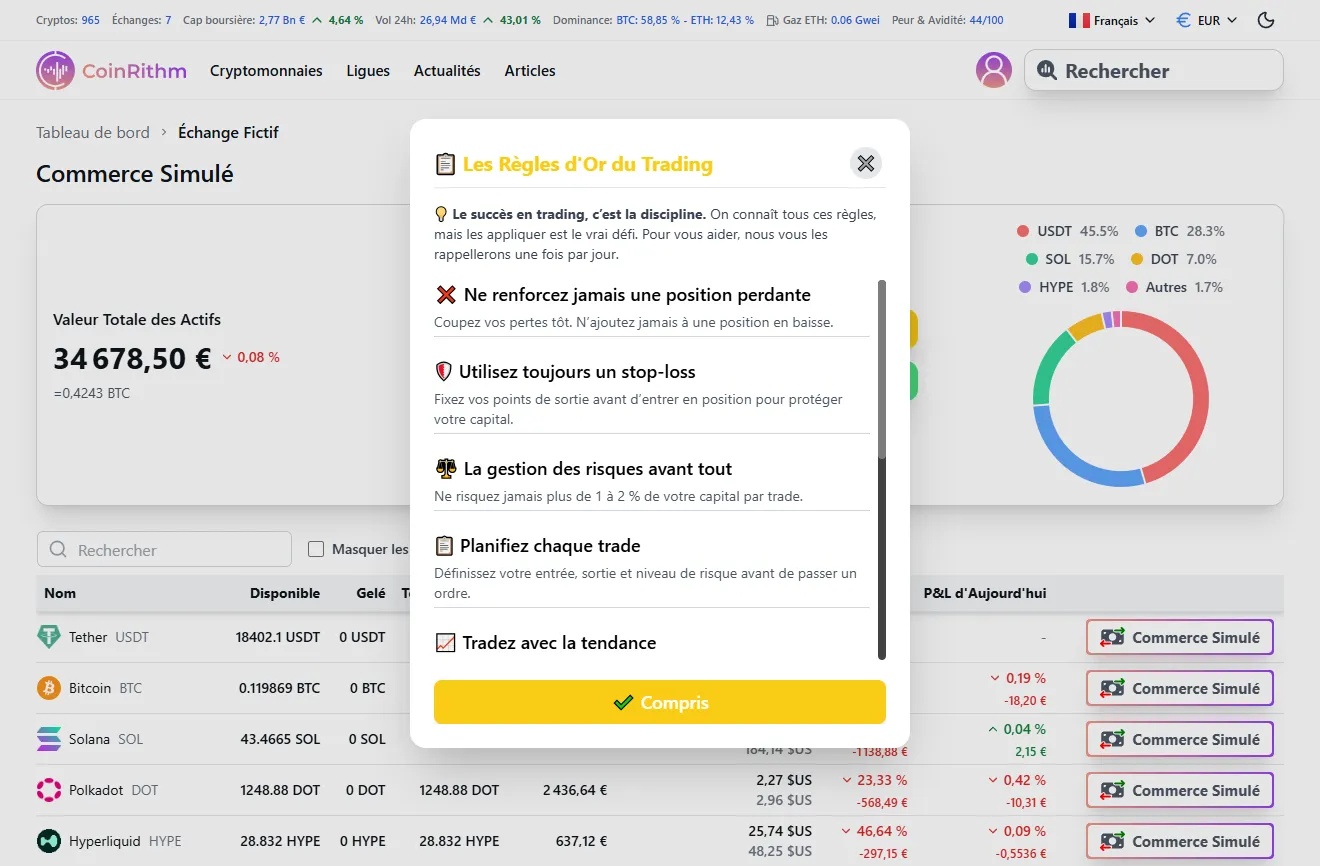Open the user profile avatar icon

tap(993, 70)
